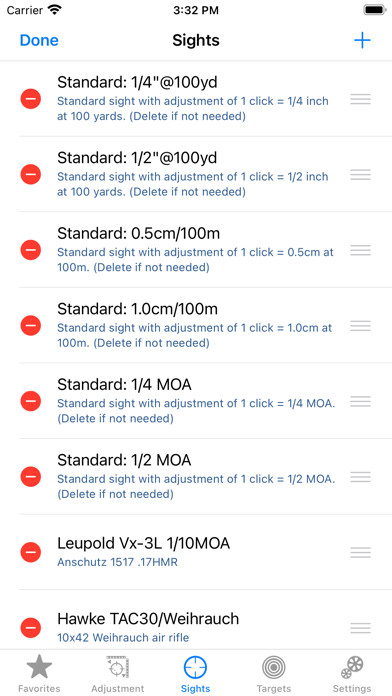392x696 pixels.
Task: Tap reorder handle on Leupold Vx-3L row
Action: coord(360,553)
